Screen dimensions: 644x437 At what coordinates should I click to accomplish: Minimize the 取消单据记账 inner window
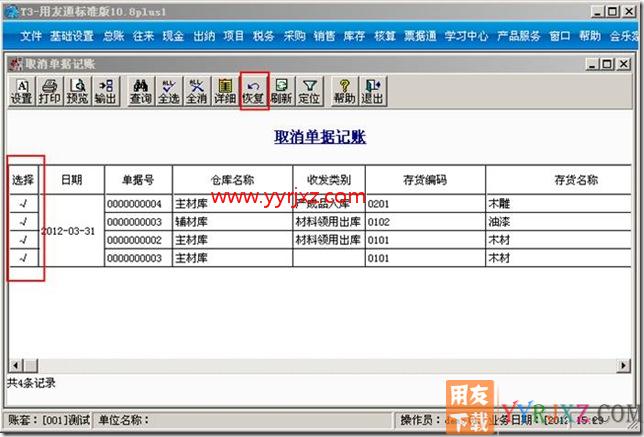click(591, 64)
